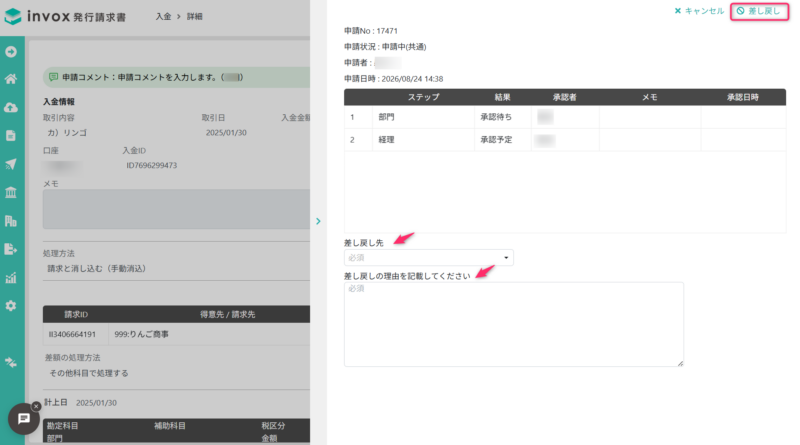This screenshot has width=800, height=445.
Task: Click the メモ field in 入金情報
Action: (x=177, y=209)
